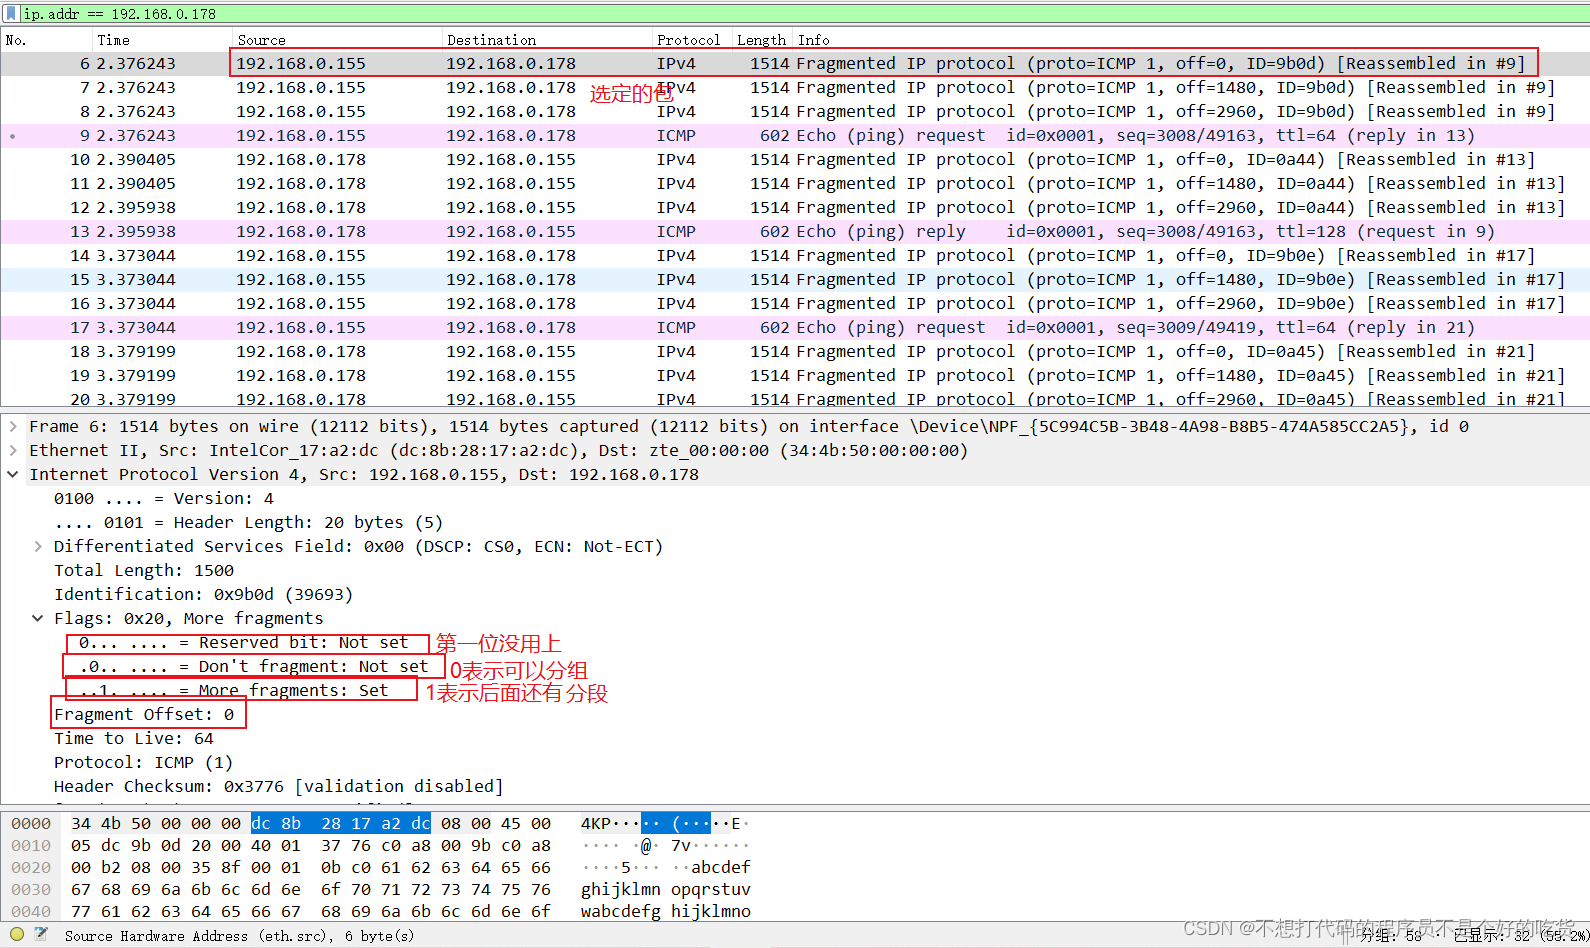Screen dimensions: 1590x948
Task: Click highlighted hex bytes dc 8b 28 17
Action: pos(341,823)
